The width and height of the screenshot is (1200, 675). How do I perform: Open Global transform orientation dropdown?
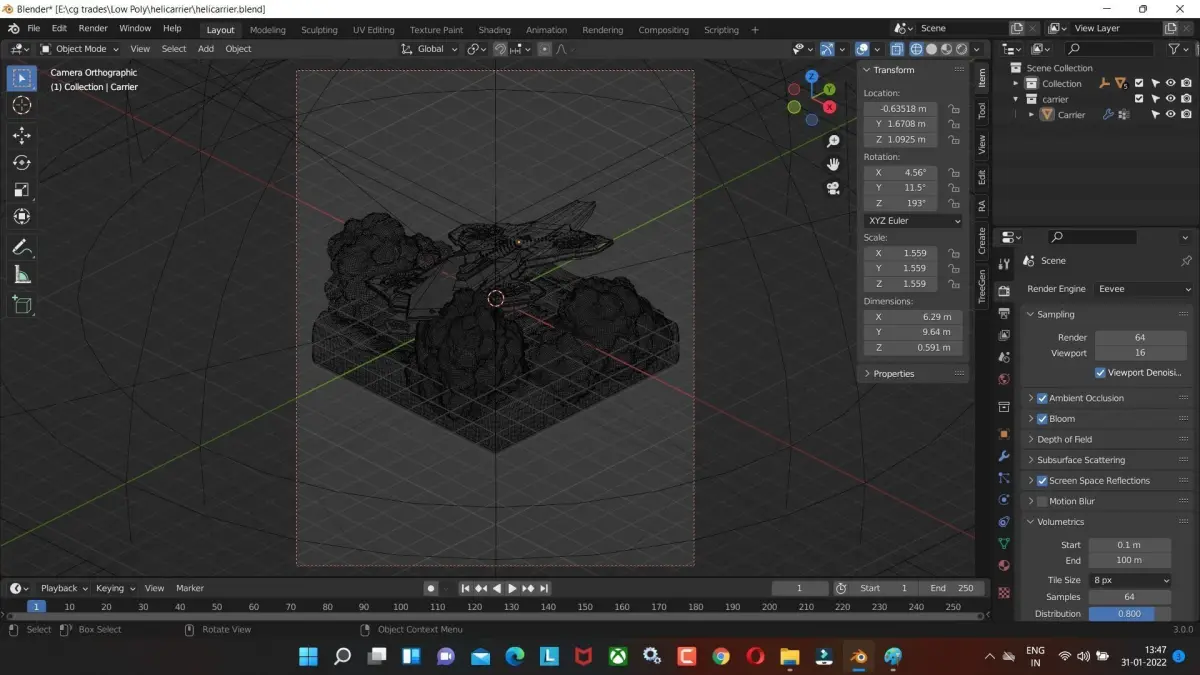pyautogui.click(x=429, y=49)
